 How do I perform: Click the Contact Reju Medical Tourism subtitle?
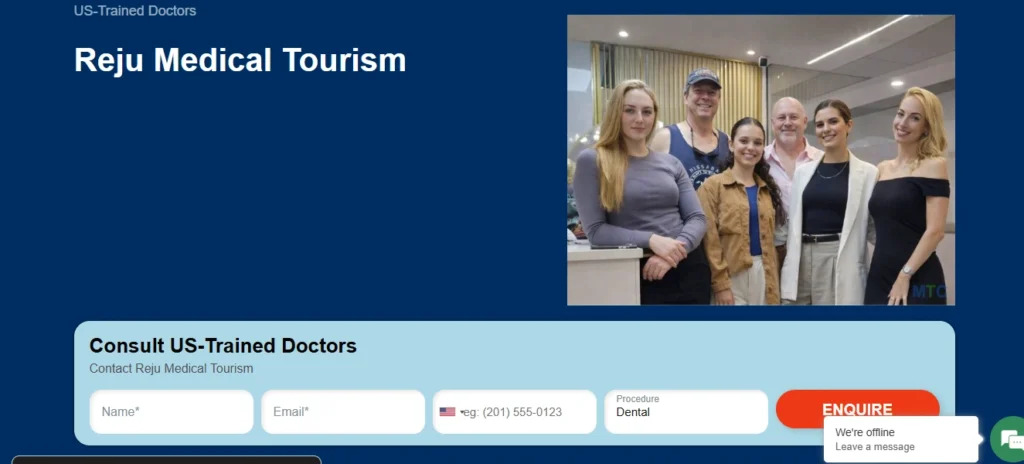(x=171, y=368)
